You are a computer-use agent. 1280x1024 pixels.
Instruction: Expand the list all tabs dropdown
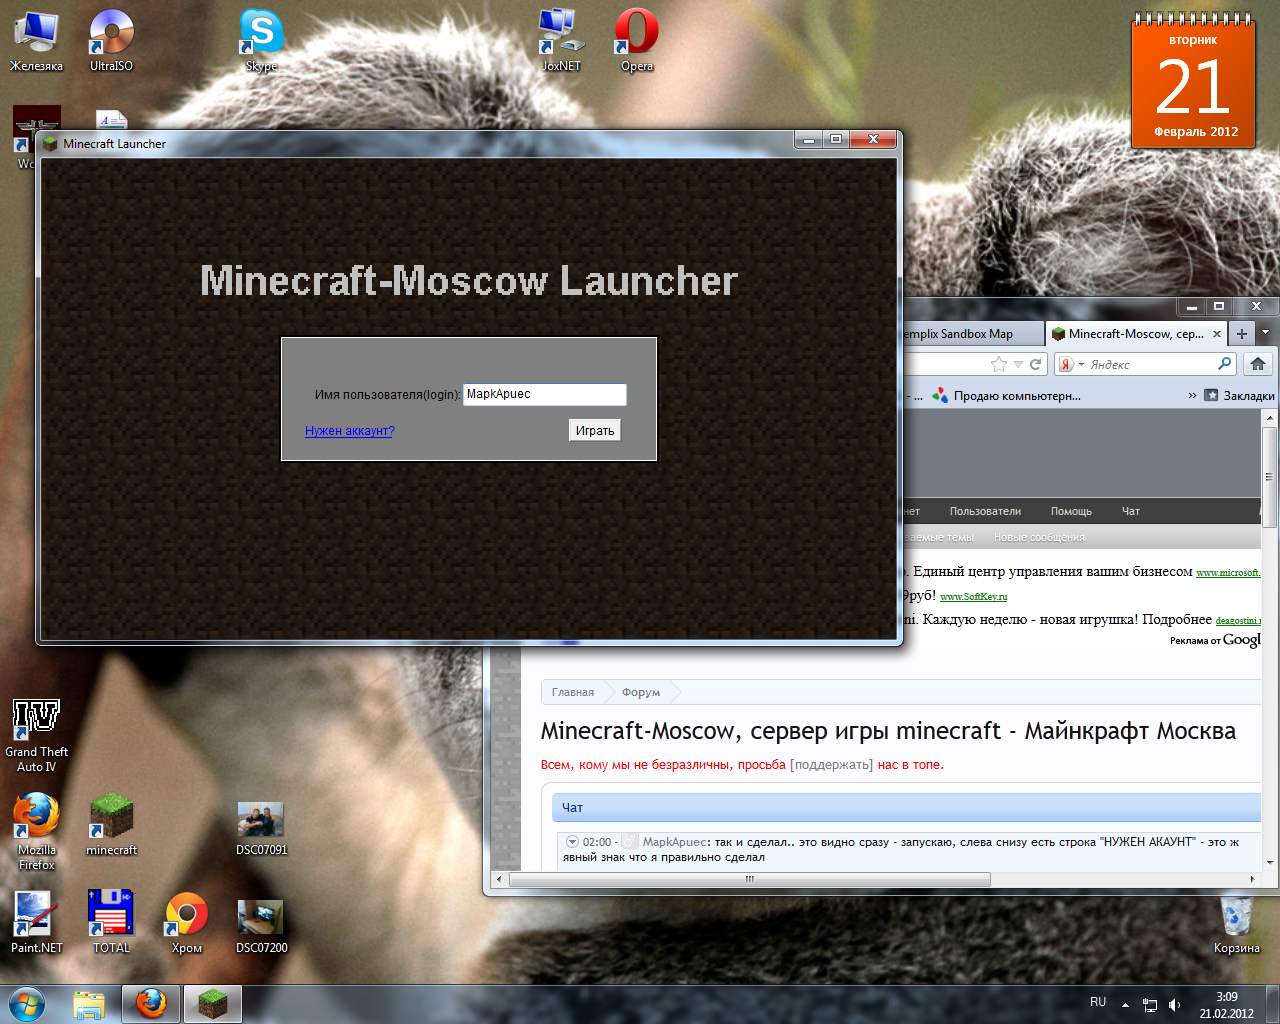1265,333
